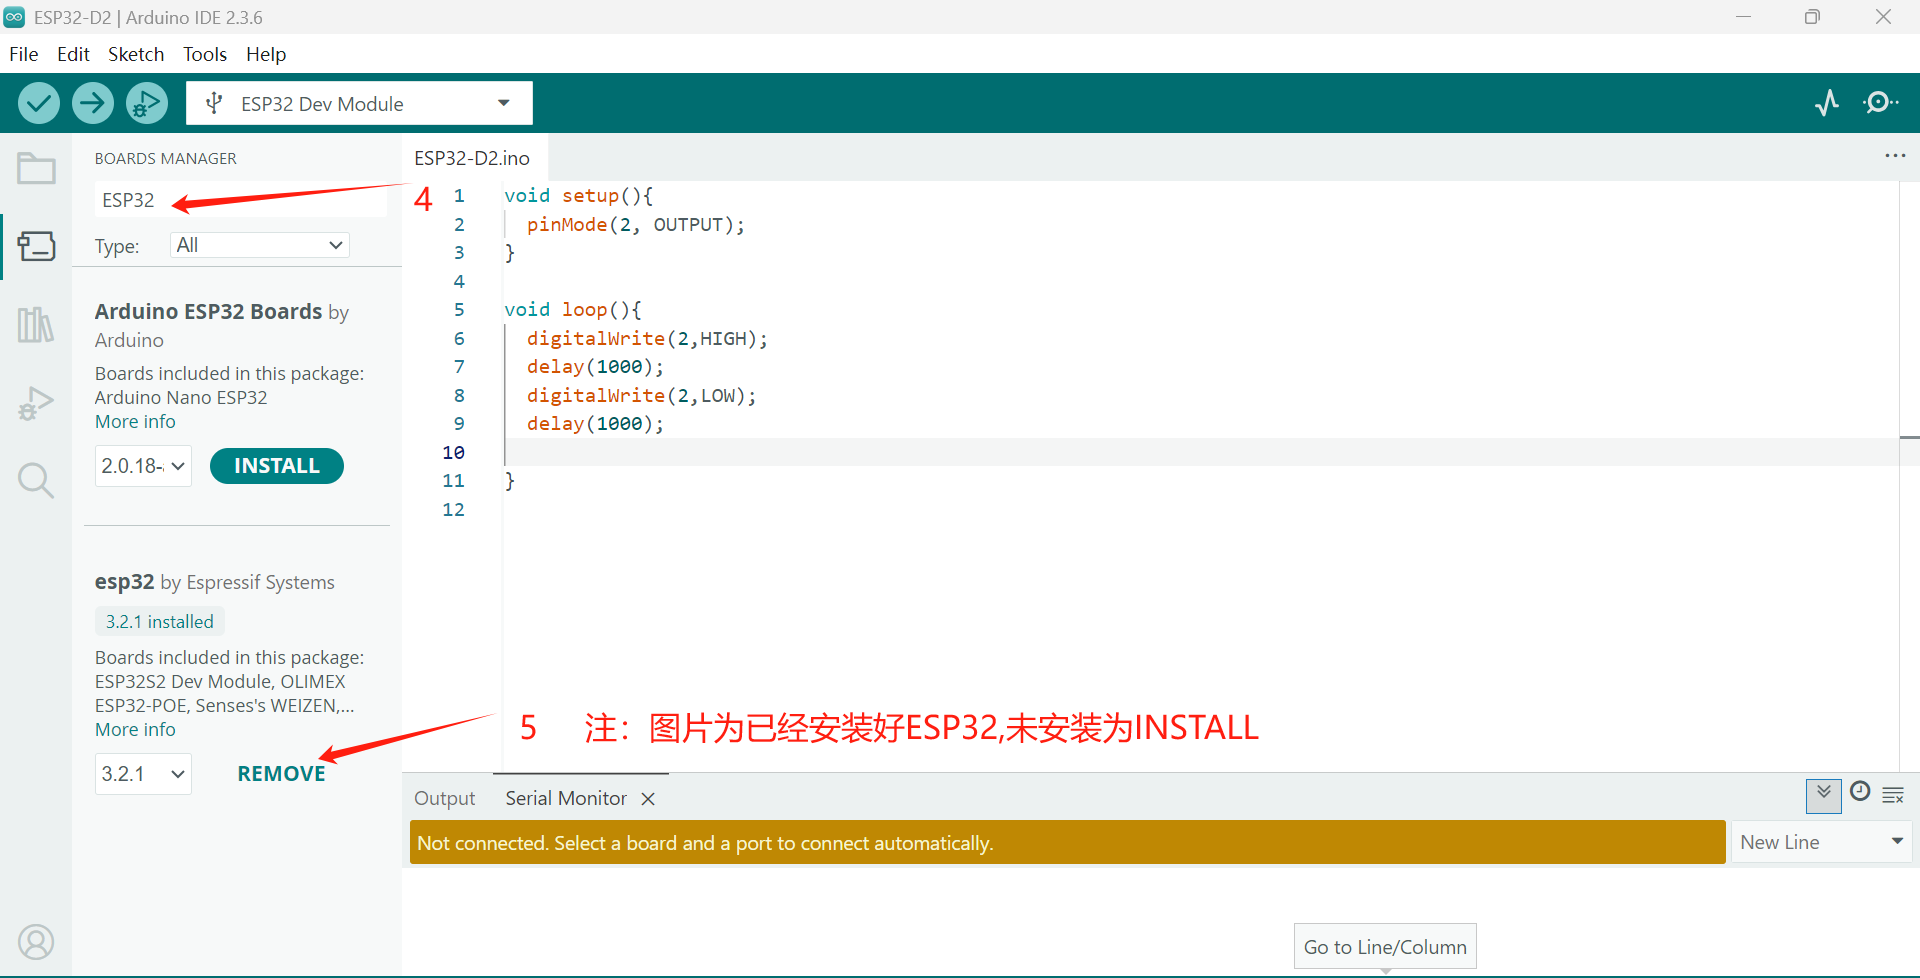Switch to the Output tab
The image size is (1920, 978).
click(x=445, y=798)
